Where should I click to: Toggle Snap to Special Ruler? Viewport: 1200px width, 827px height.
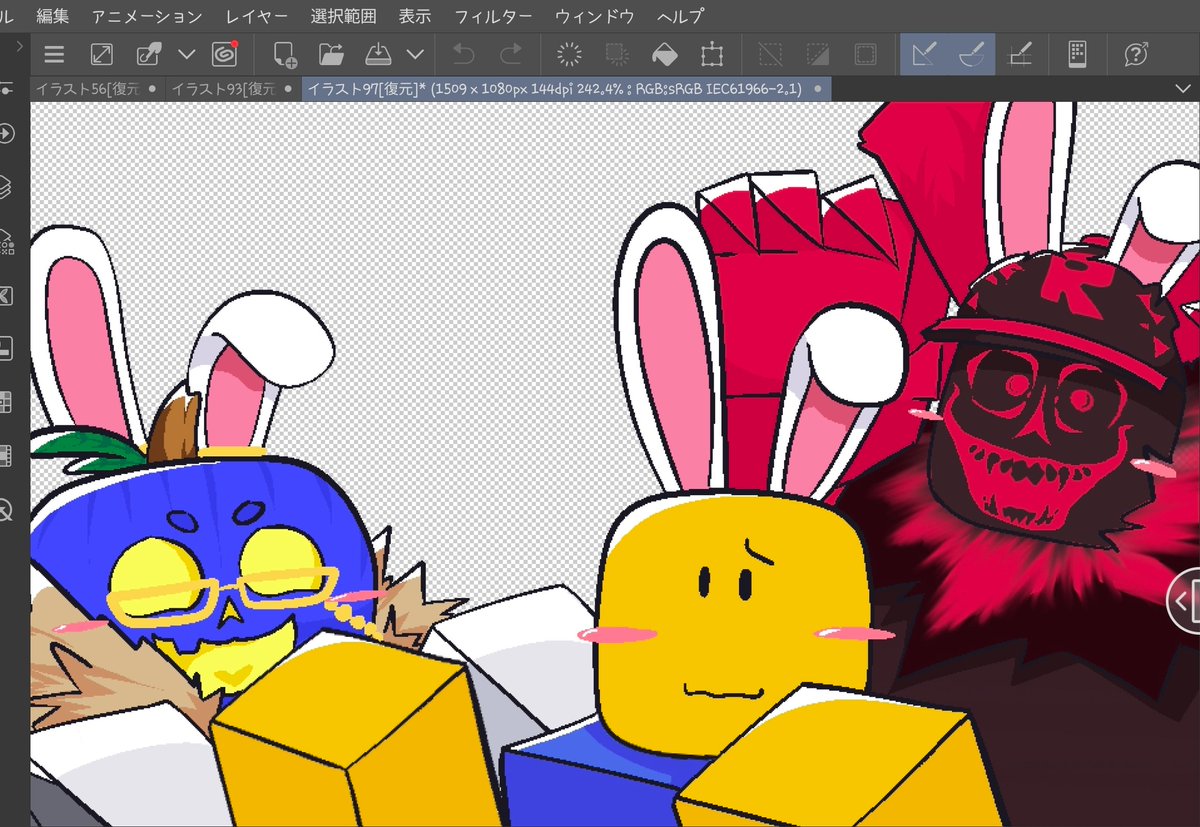(x=971, y=54)
